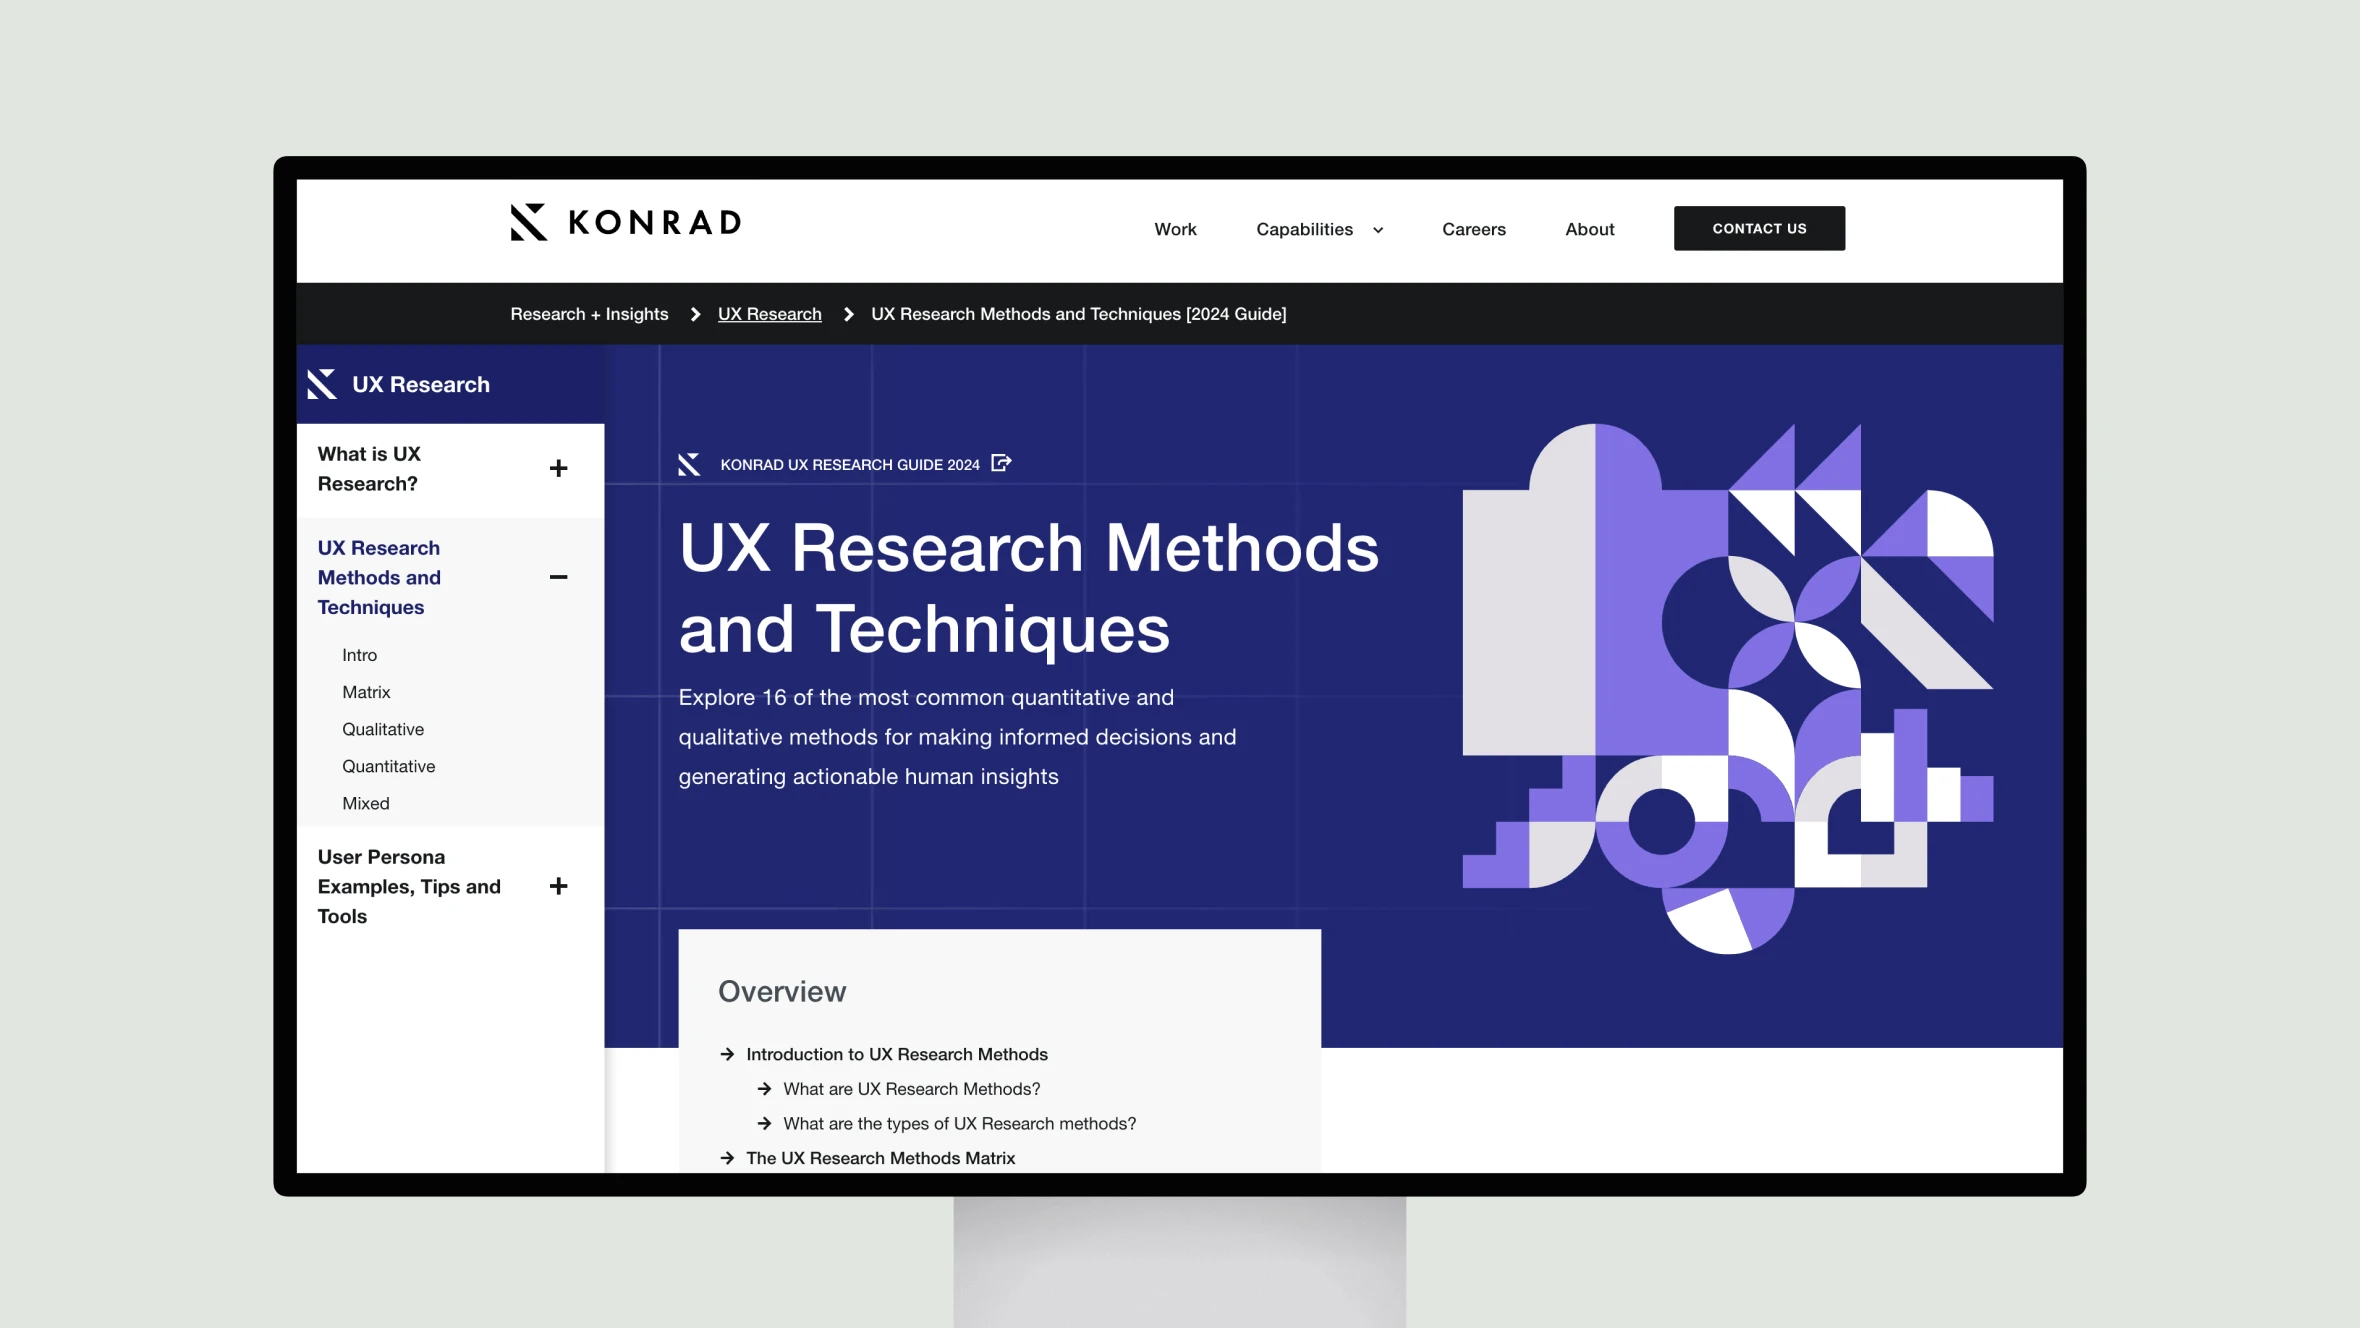Click the CONTACT US button
The width and height of the screenshot is (2360, 1328).
[1759, 227]
